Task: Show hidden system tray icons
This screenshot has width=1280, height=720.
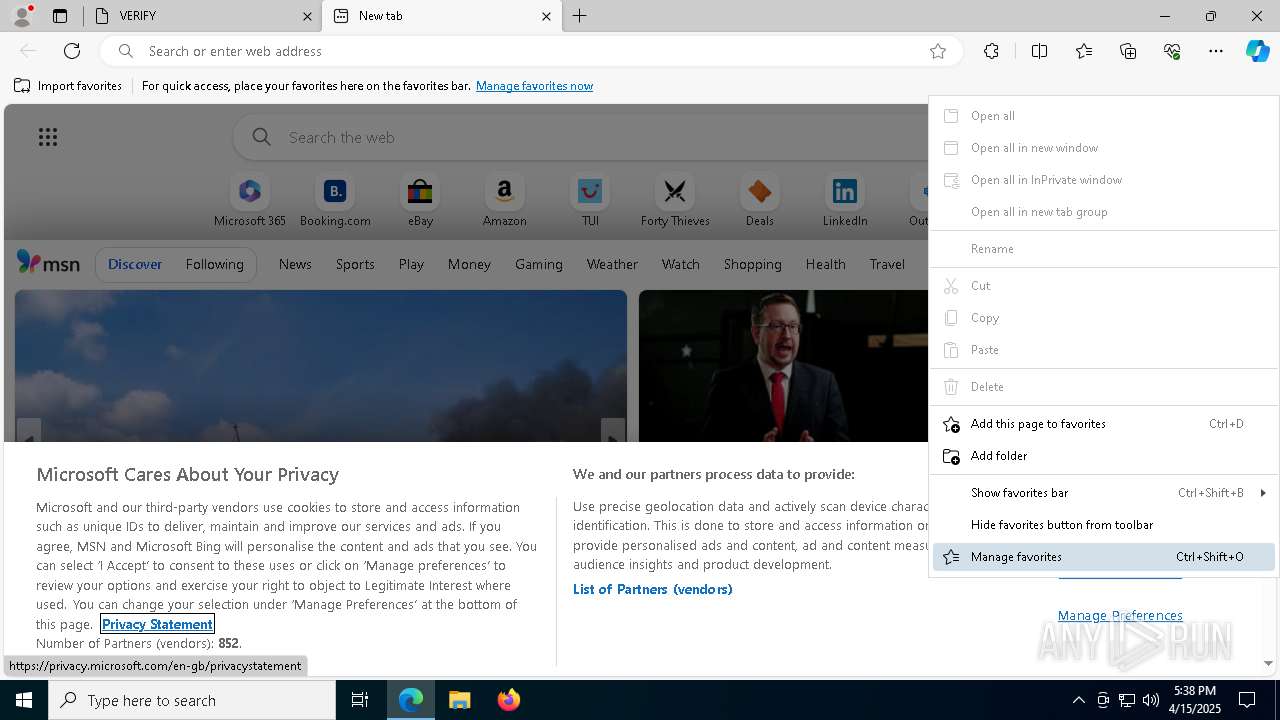Action: (1078, 700)
